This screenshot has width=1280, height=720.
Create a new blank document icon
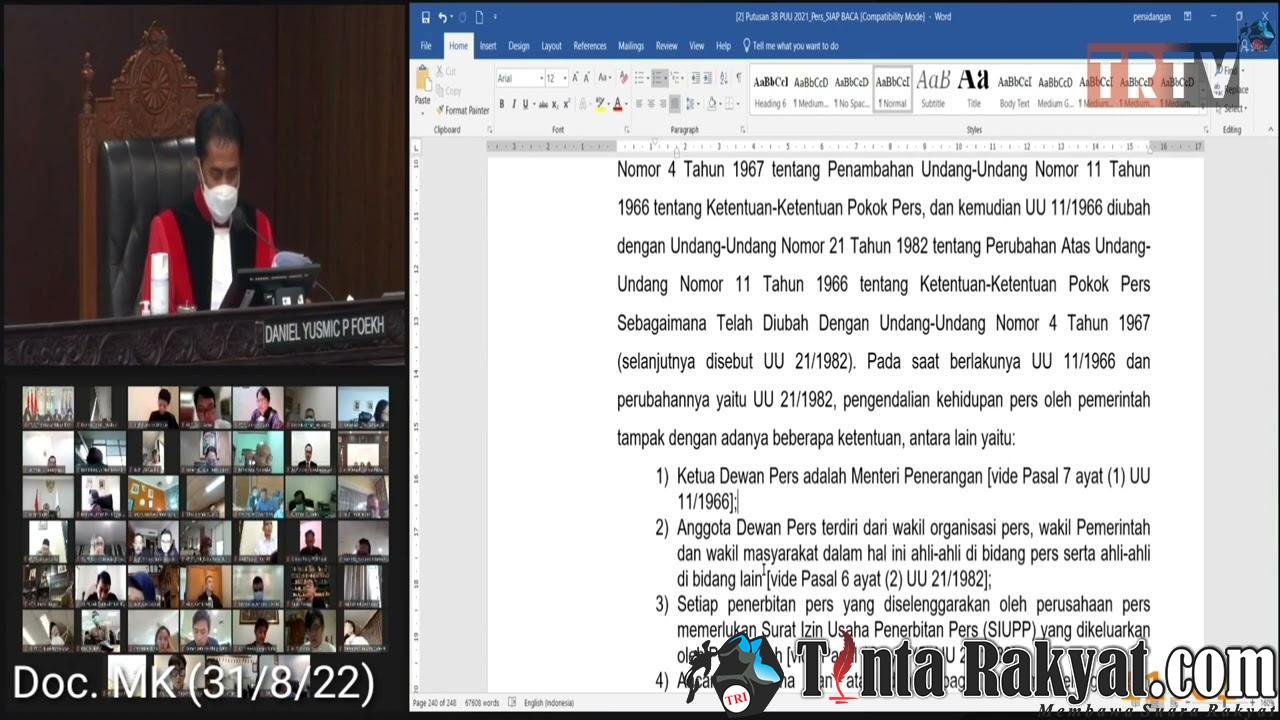click(479, 17)
